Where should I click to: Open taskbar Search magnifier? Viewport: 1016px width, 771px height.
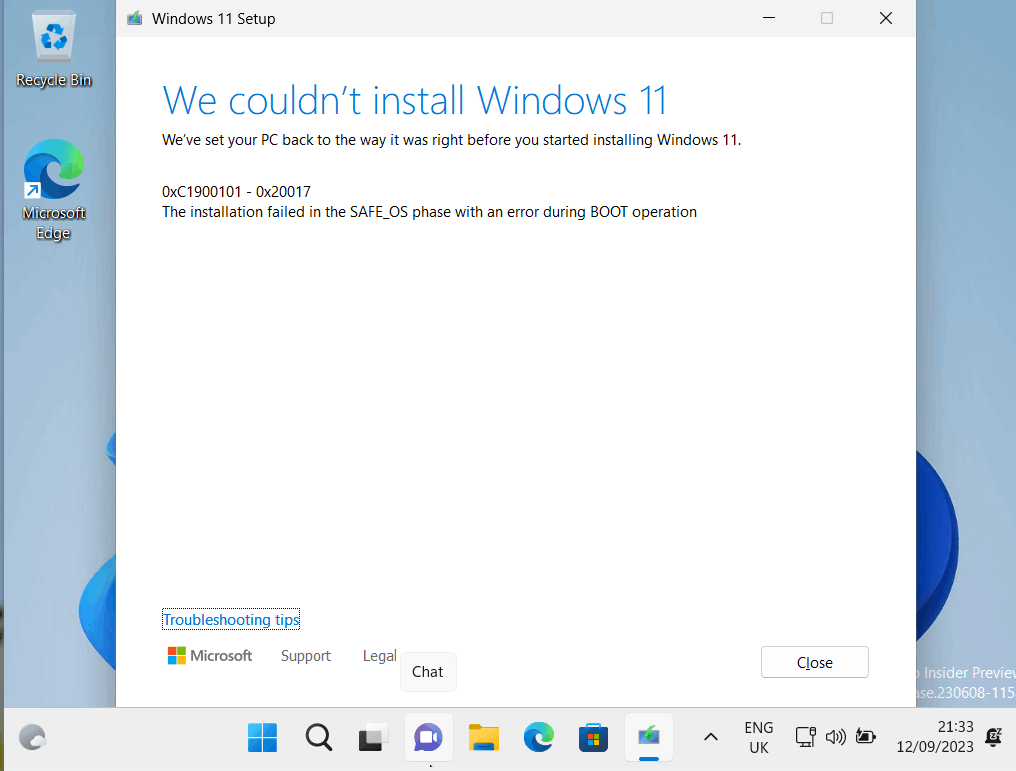[318, 737]
